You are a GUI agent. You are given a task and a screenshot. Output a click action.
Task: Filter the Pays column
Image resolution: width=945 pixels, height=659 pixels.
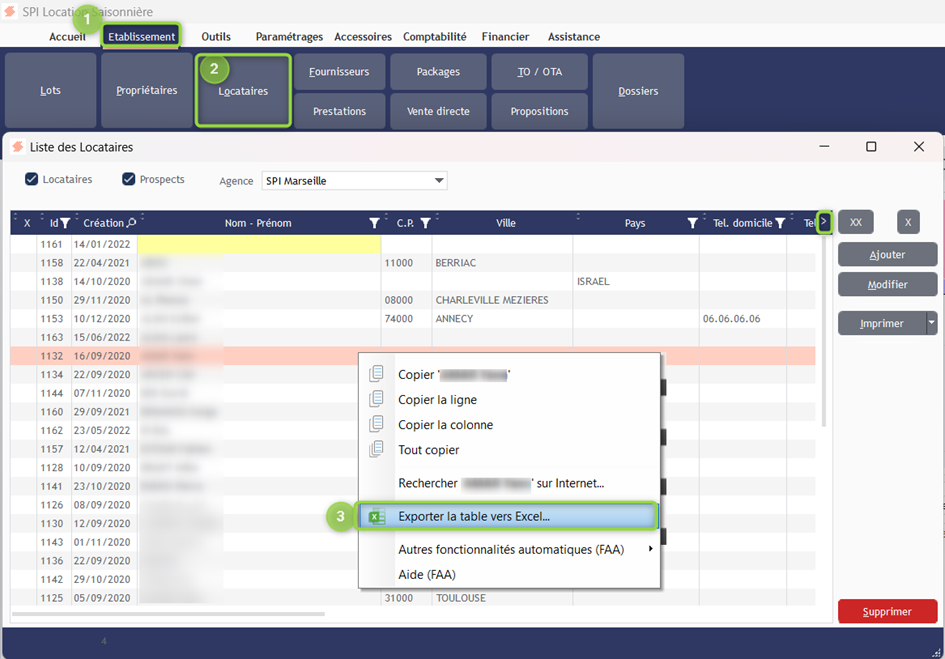pos(692,223)
